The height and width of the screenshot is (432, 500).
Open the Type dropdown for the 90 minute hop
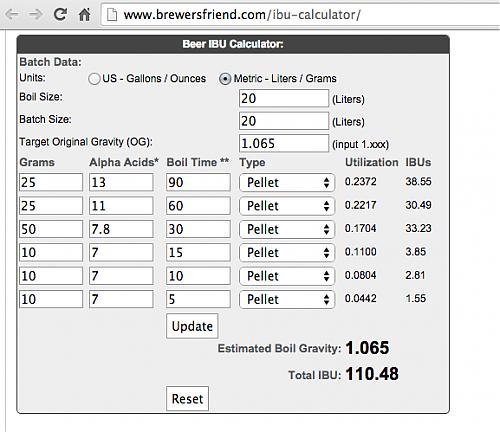coord(287,182)
